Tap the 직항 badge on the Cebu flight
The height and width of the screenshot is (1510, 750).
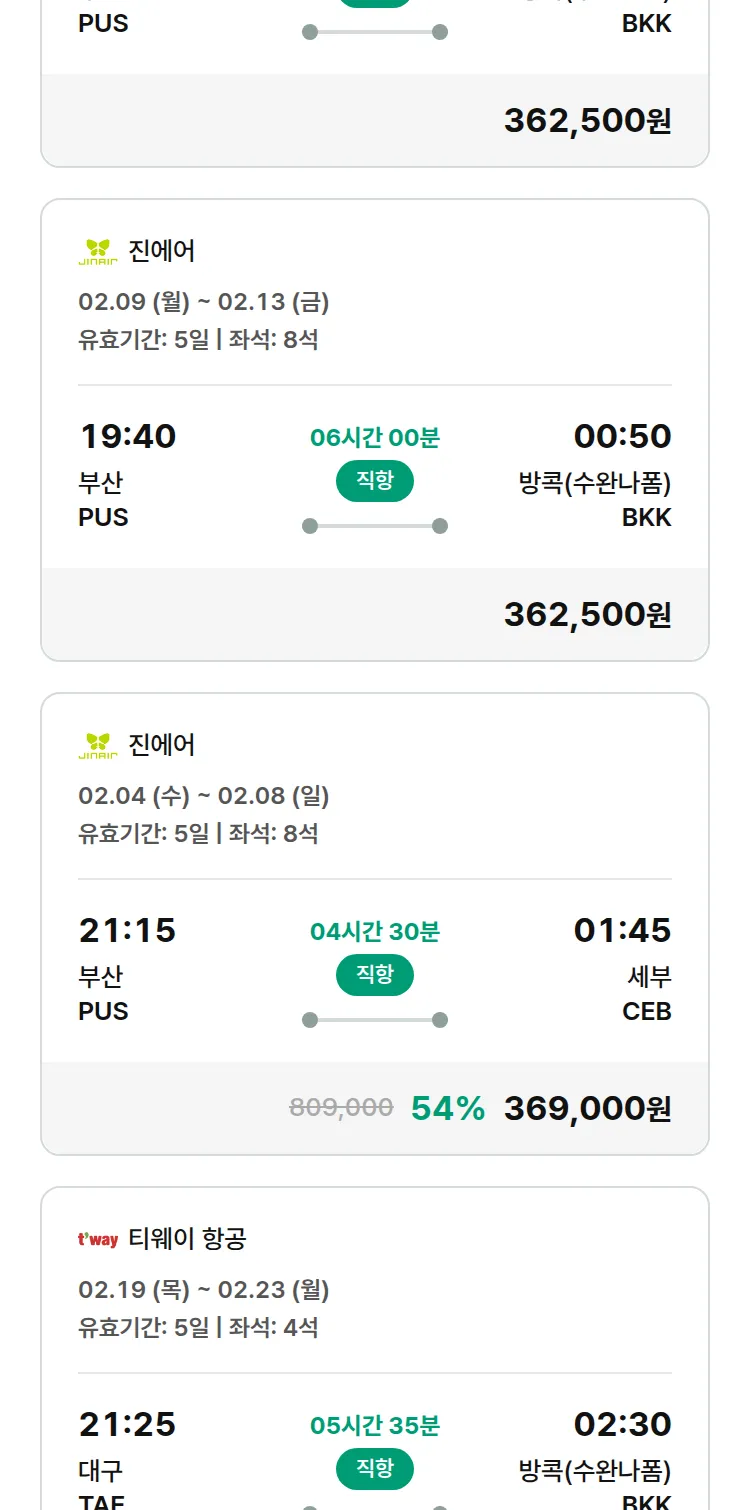coord(374,975)
